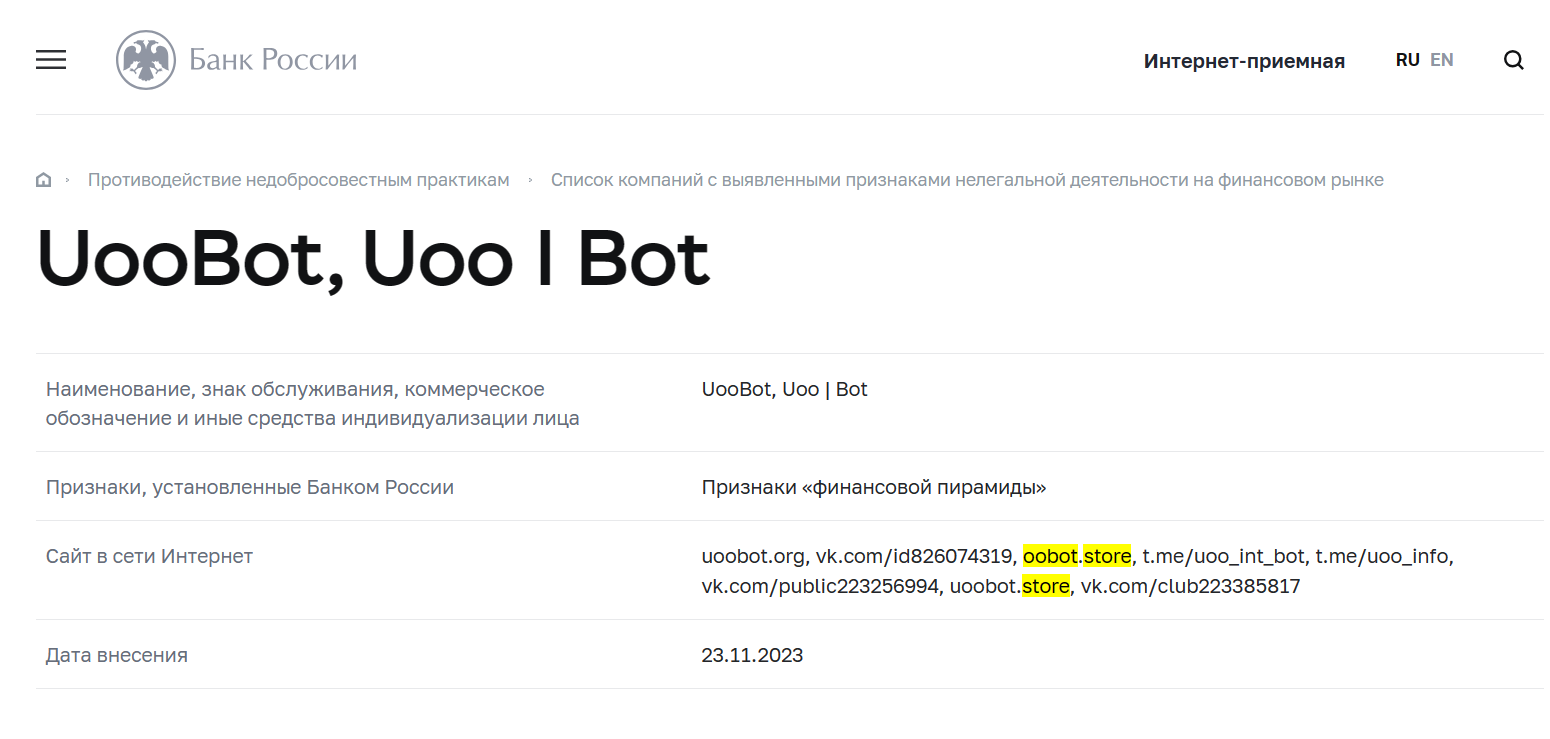This screenshot has width=1550, height=739.
Task: Click the text uoobot.org
Action: click(754, 556)
